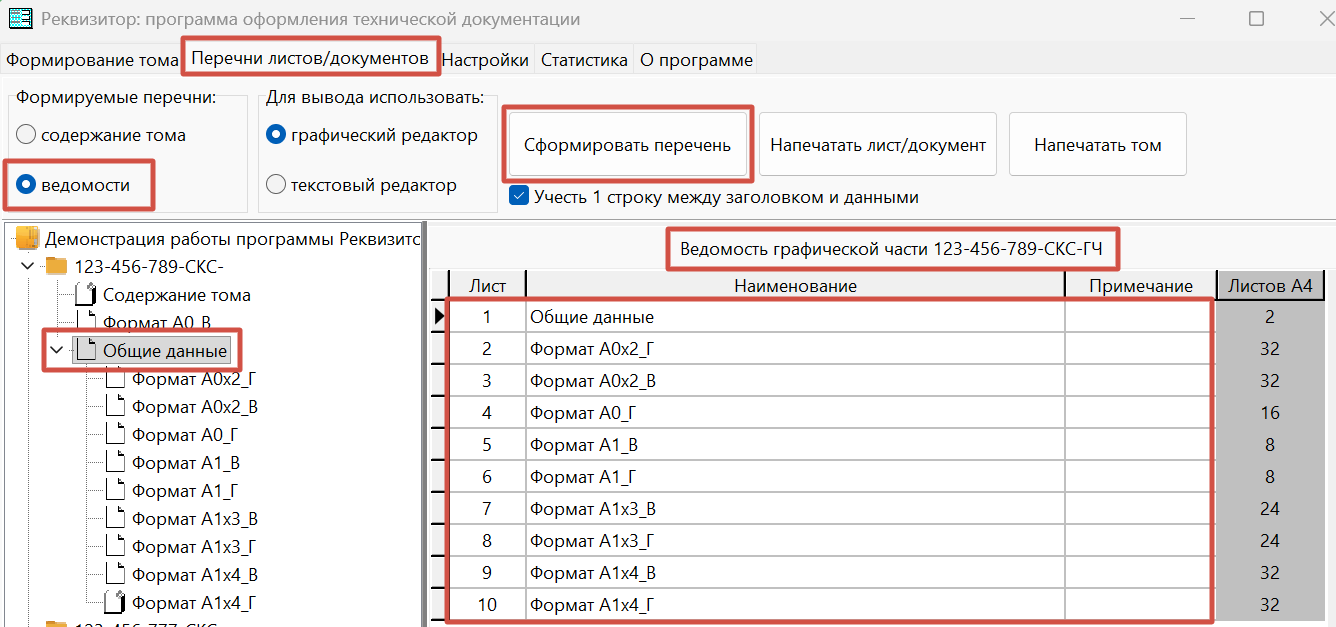The height and width of the screenshot is (627, 1336).
Task: Click page icon beside Формат А0х2_Г
Action: pyautogui.click(x=116, y=378)
